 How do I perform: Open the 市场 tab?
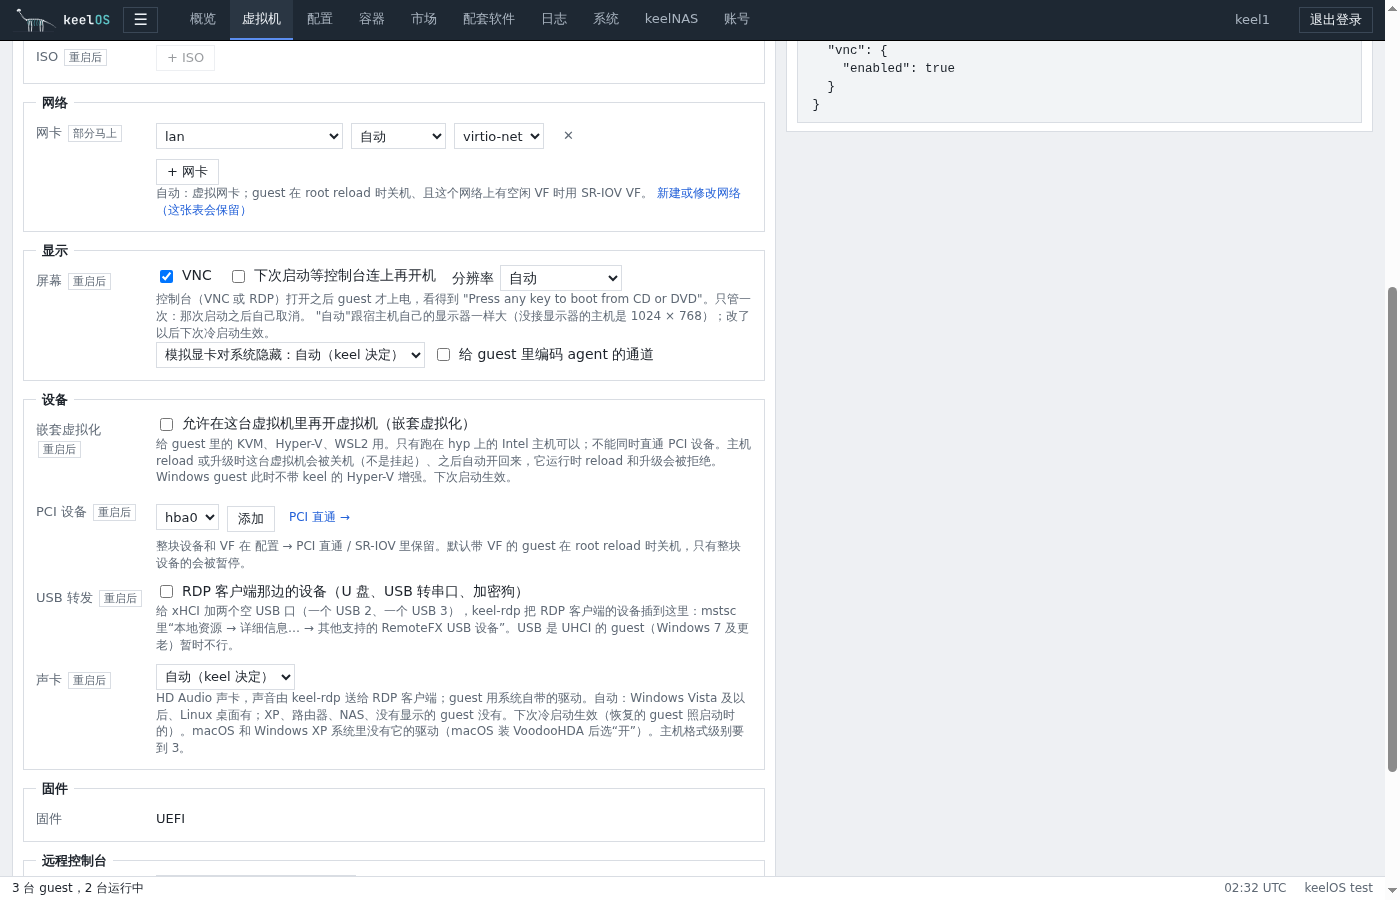click(x=424, y=19)
